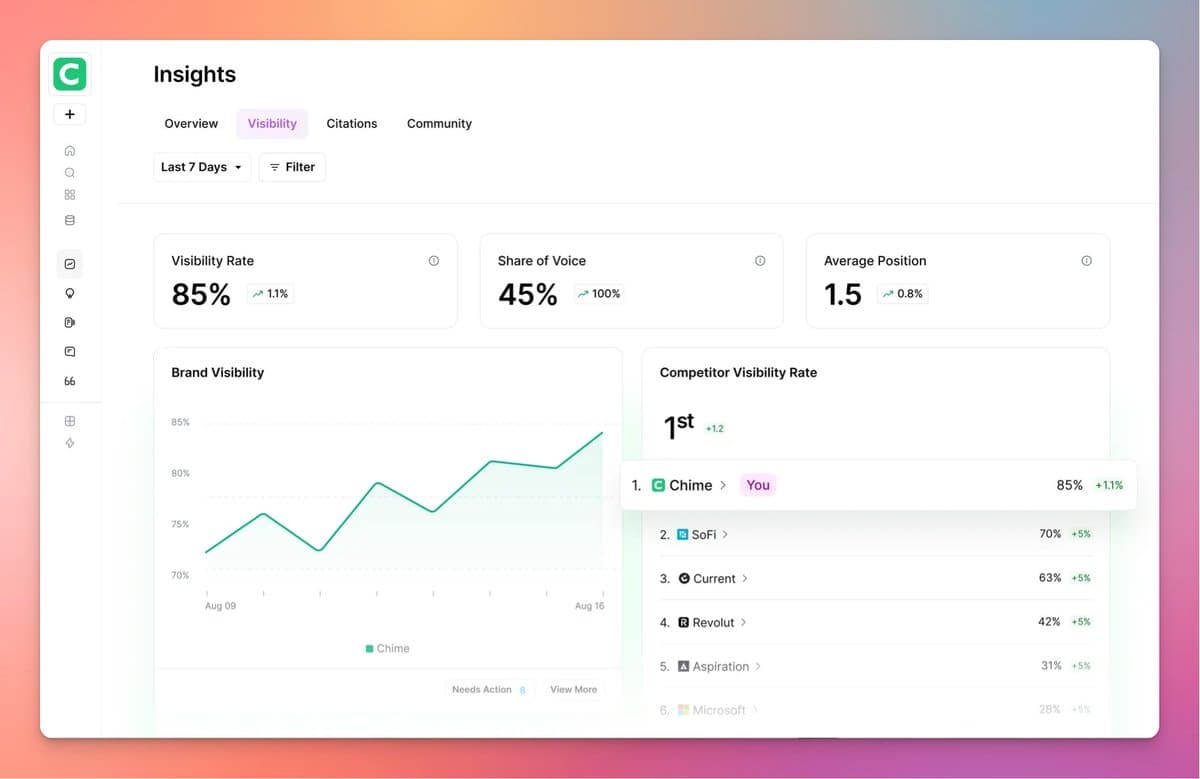Viewport: 1200px width, 779px height.
Task: Open the Visibility Rate info tooltip icon
Action: pyautogui.click(x=434, y=260)
